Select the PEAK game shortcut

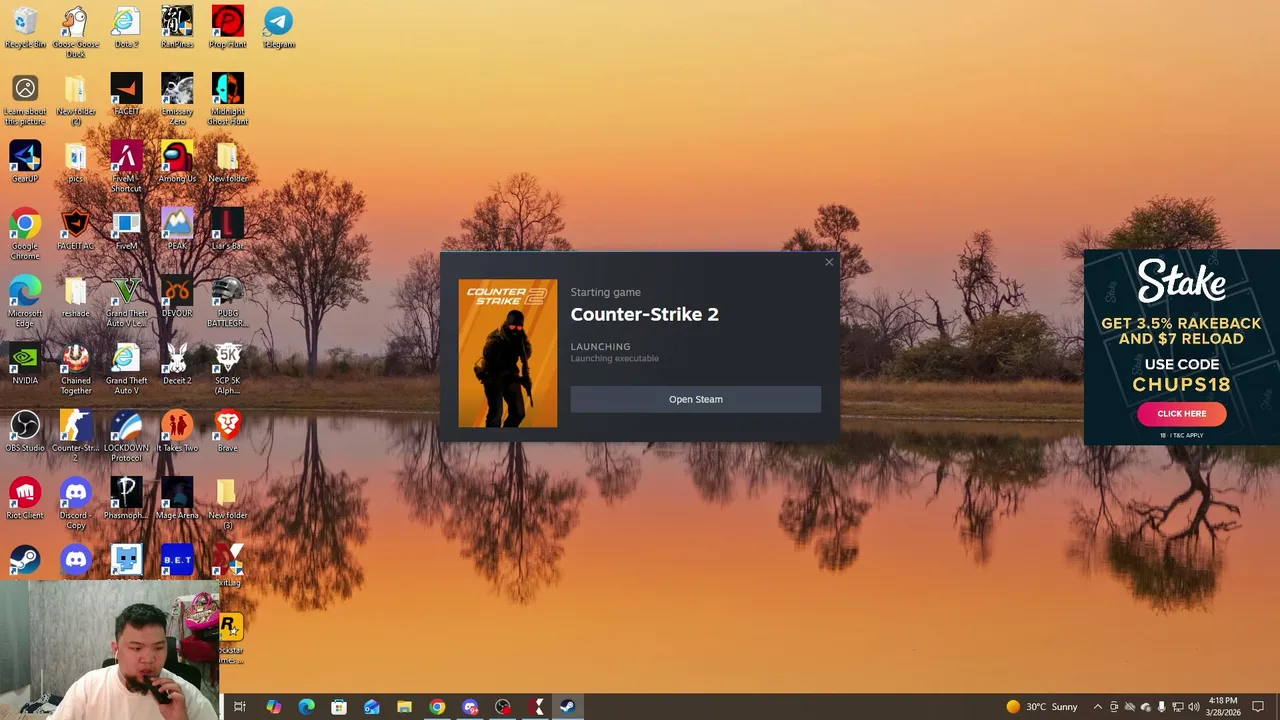click(177, 230)
